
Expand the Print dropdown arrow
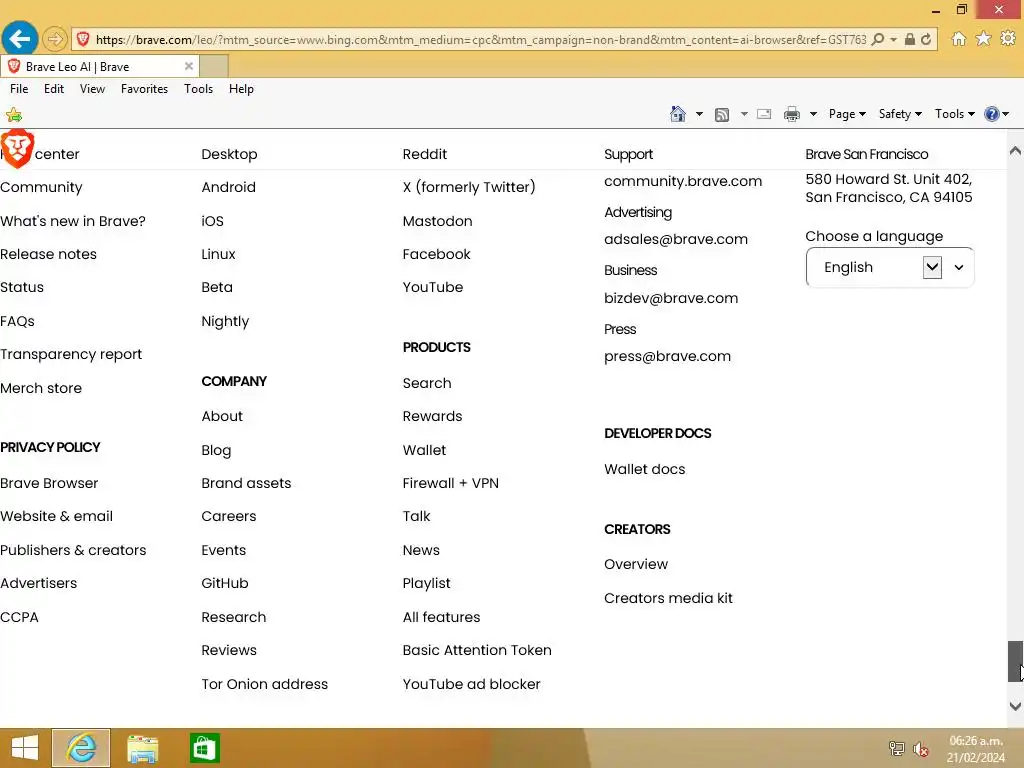[813, 114]
